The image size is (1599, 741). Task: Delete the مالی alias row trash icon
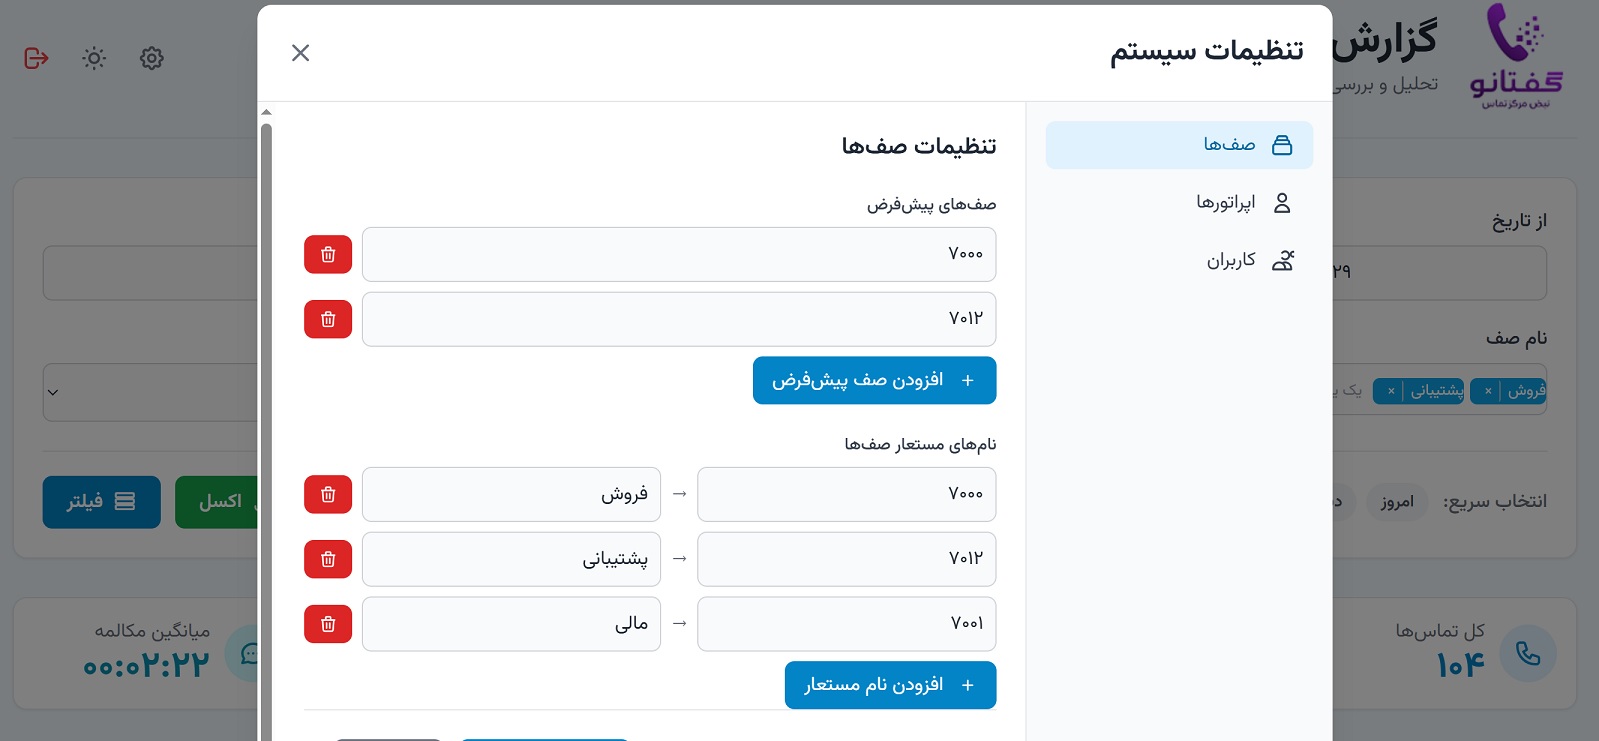pyautogui.click(x=327, y=623)
